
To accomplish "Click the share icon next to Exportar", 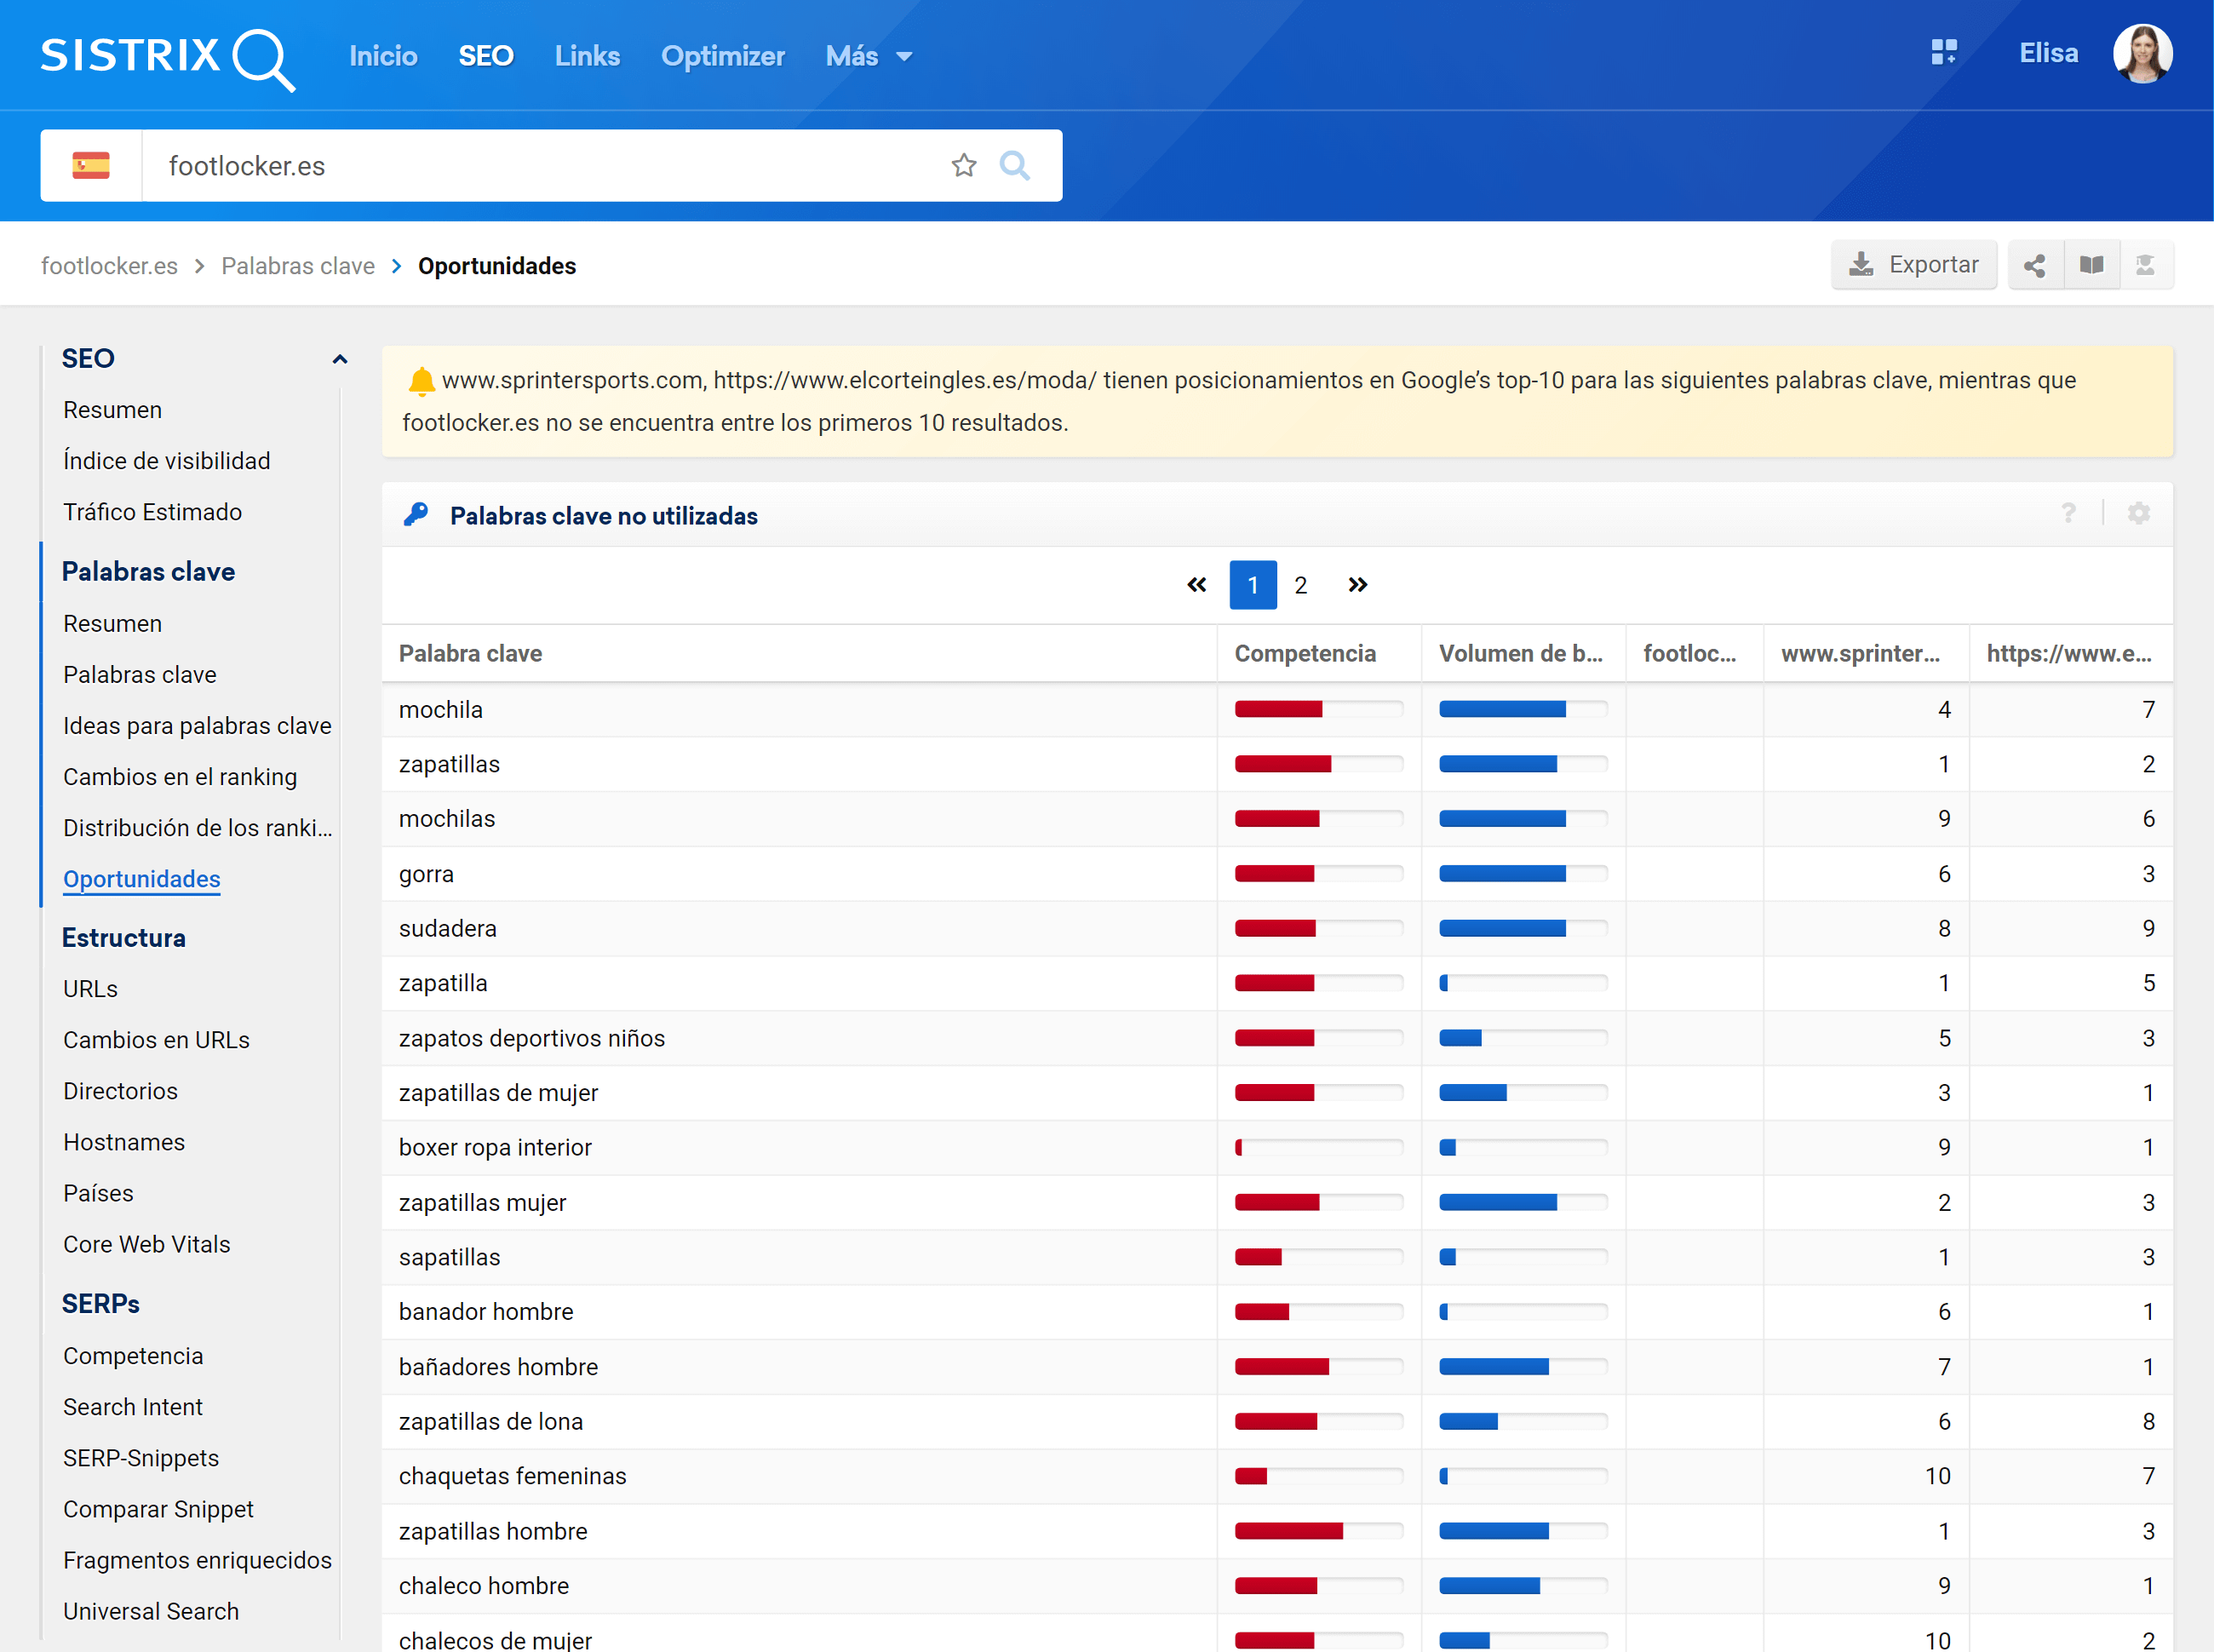I will (x=2035, y=266).
